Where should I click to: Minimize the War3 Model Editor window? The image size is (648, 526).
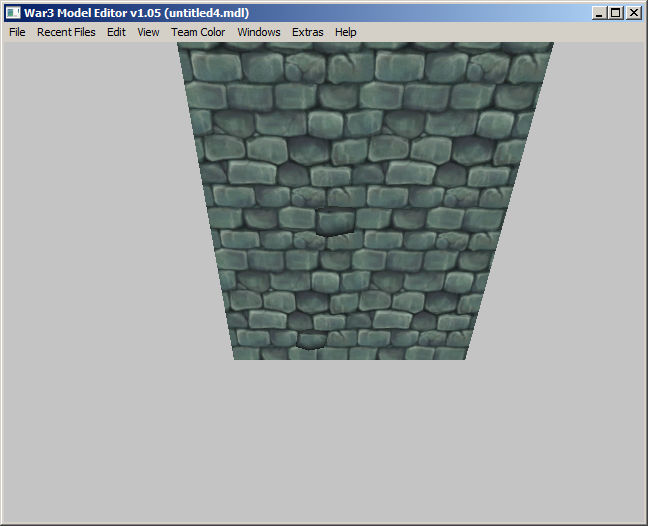pos(599,13)
